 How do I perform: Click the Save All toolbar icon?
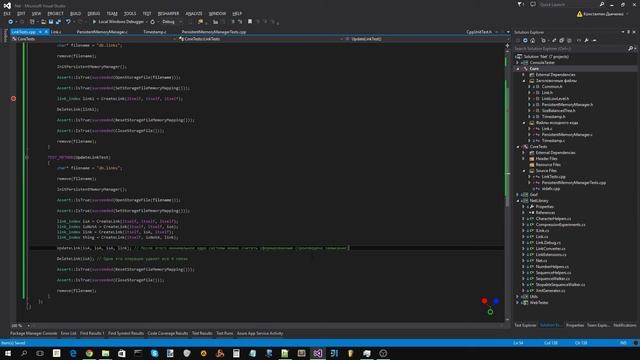pos(58,22)
